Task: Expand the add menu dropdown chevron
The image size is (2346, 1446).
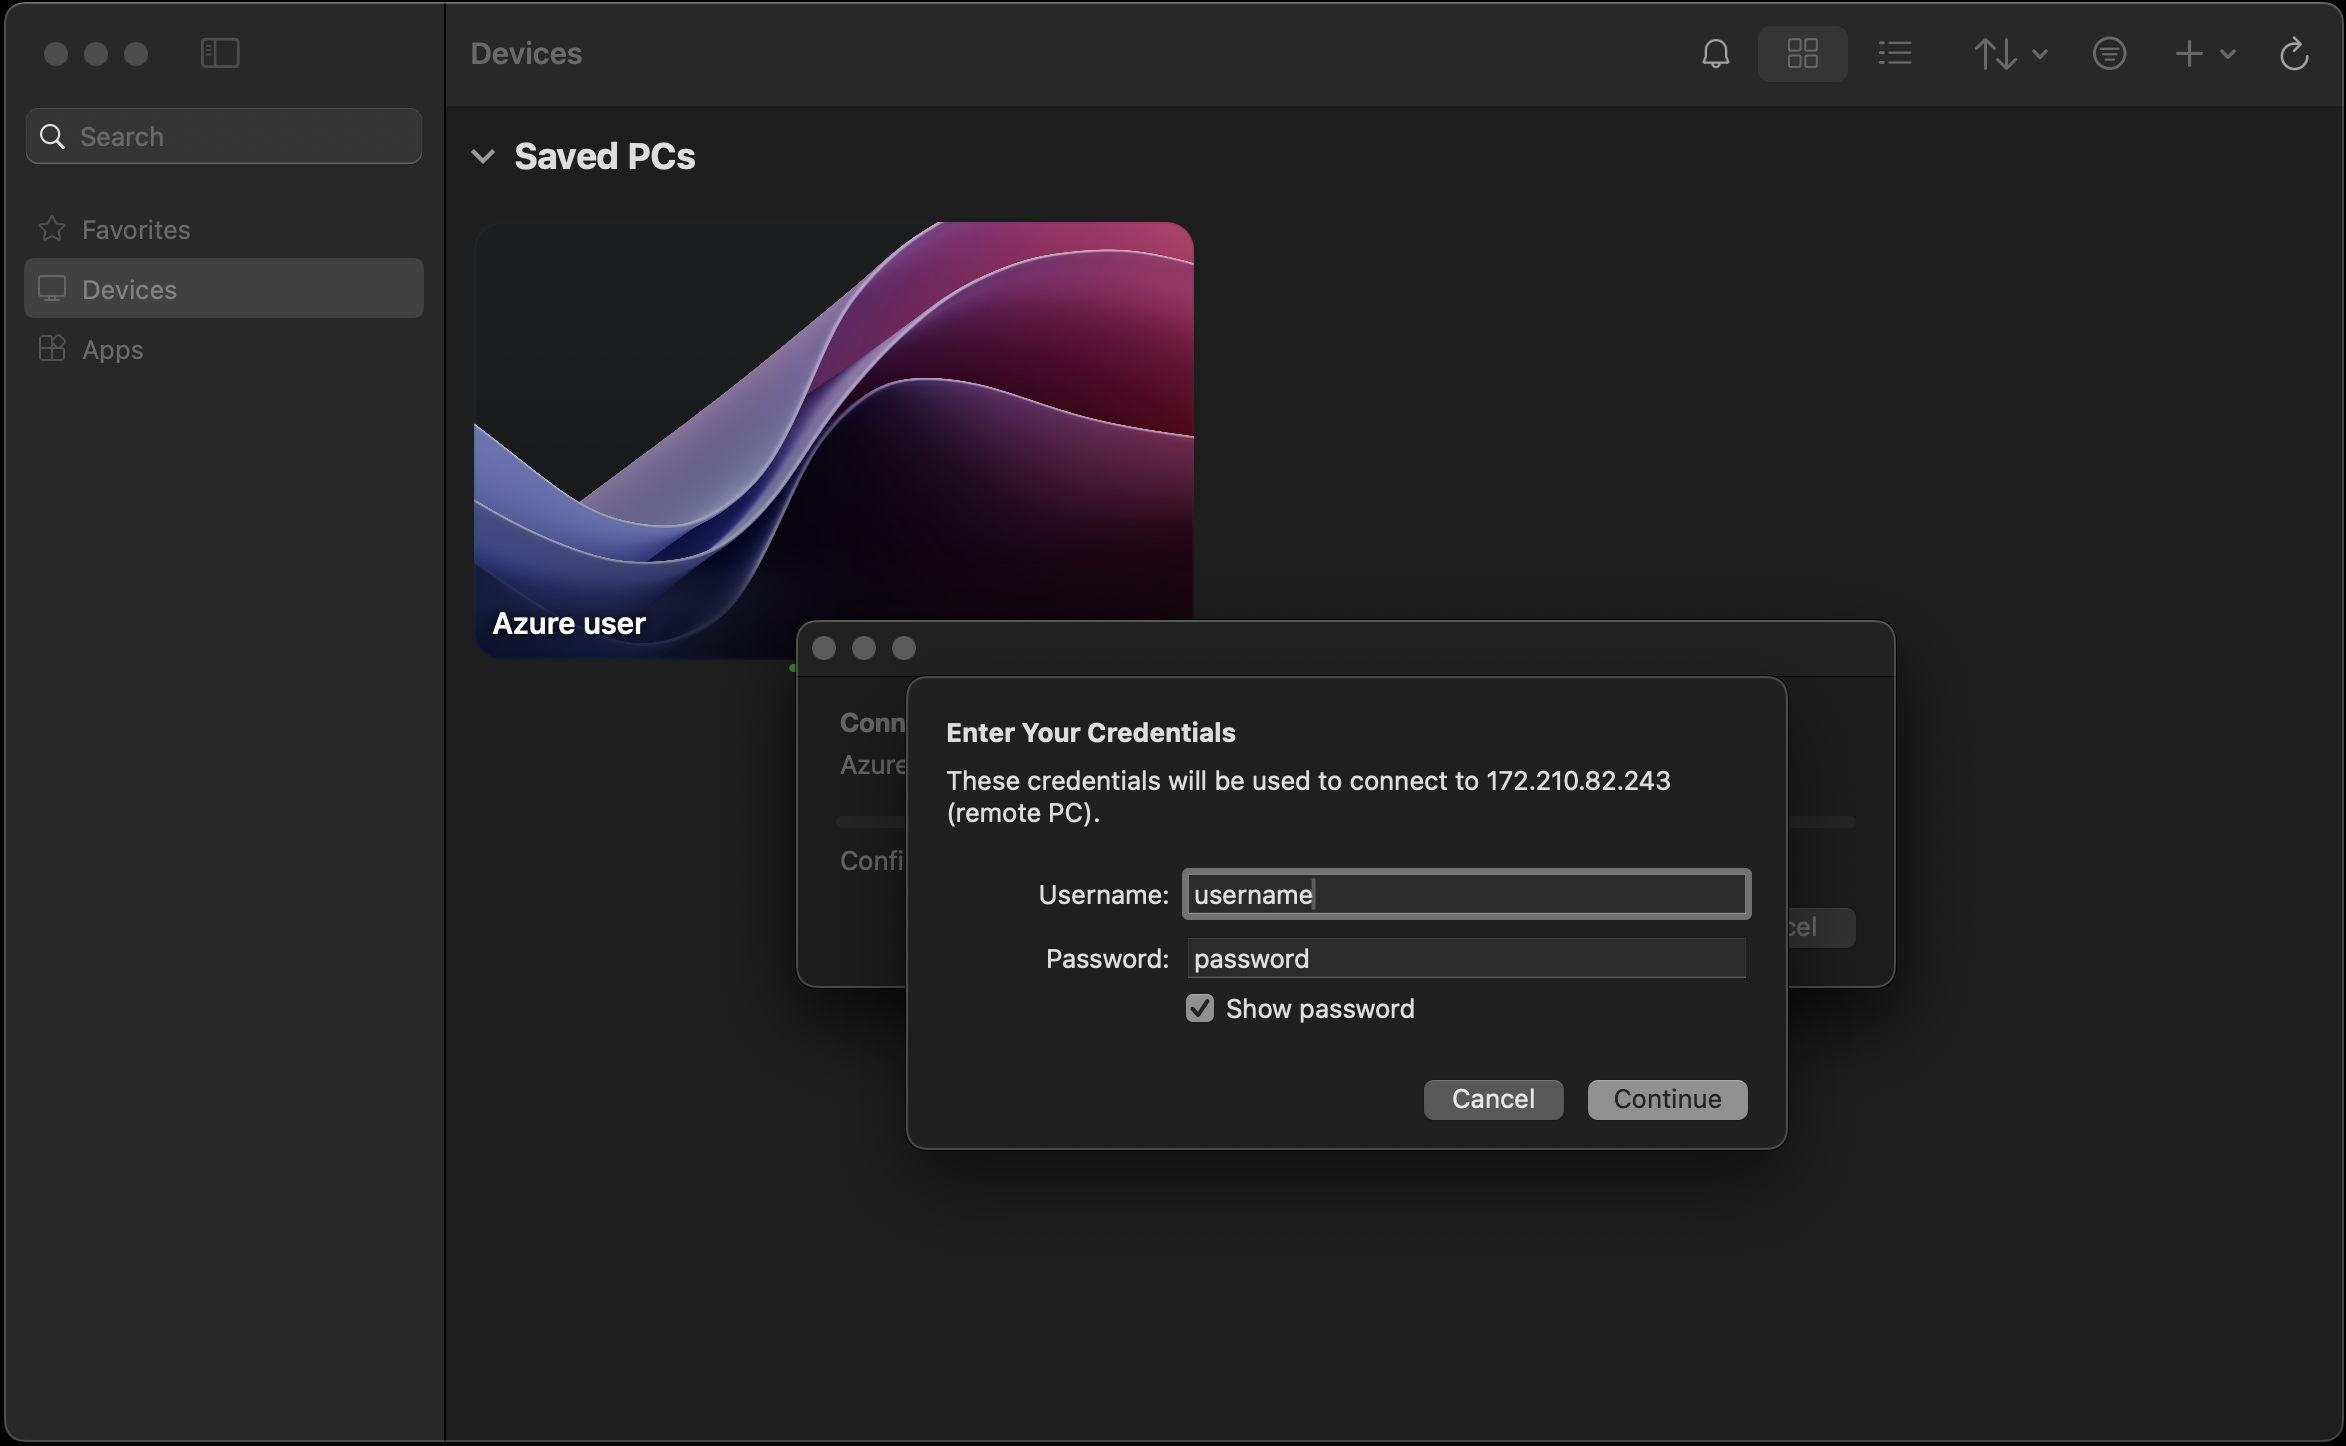Action: pos(2228,54)
